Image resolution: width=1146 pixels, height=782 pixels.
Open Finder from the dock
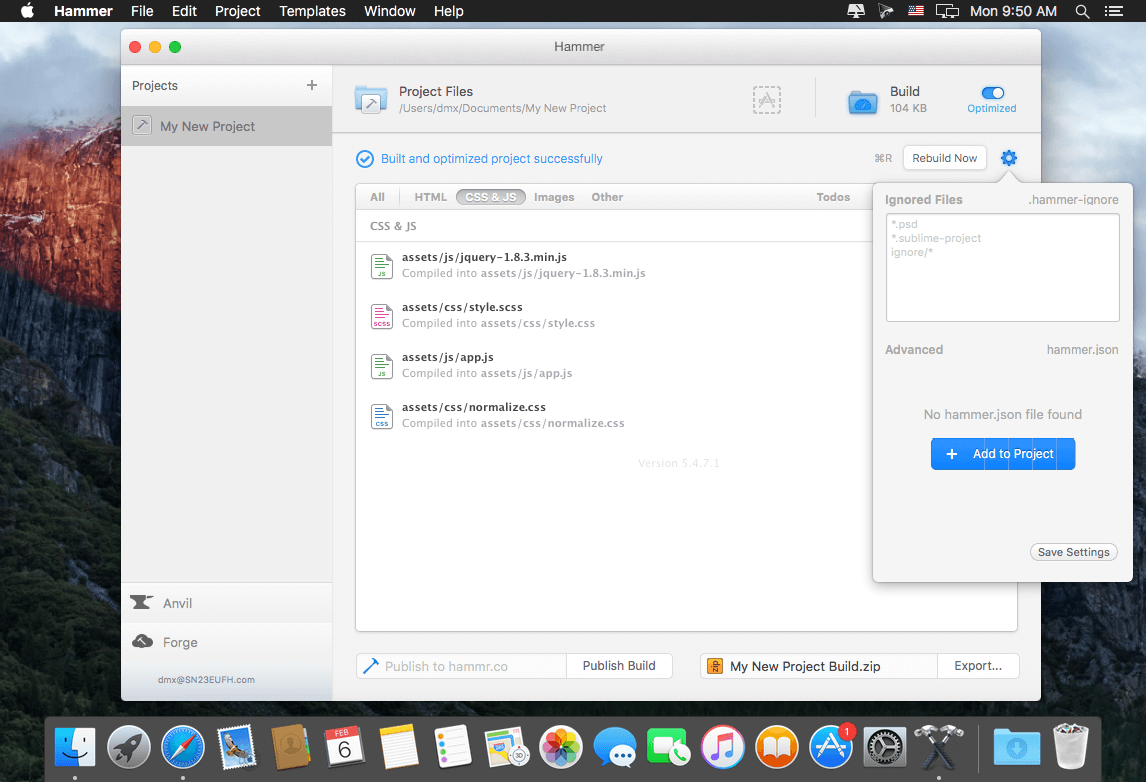(x=75, y=747)
